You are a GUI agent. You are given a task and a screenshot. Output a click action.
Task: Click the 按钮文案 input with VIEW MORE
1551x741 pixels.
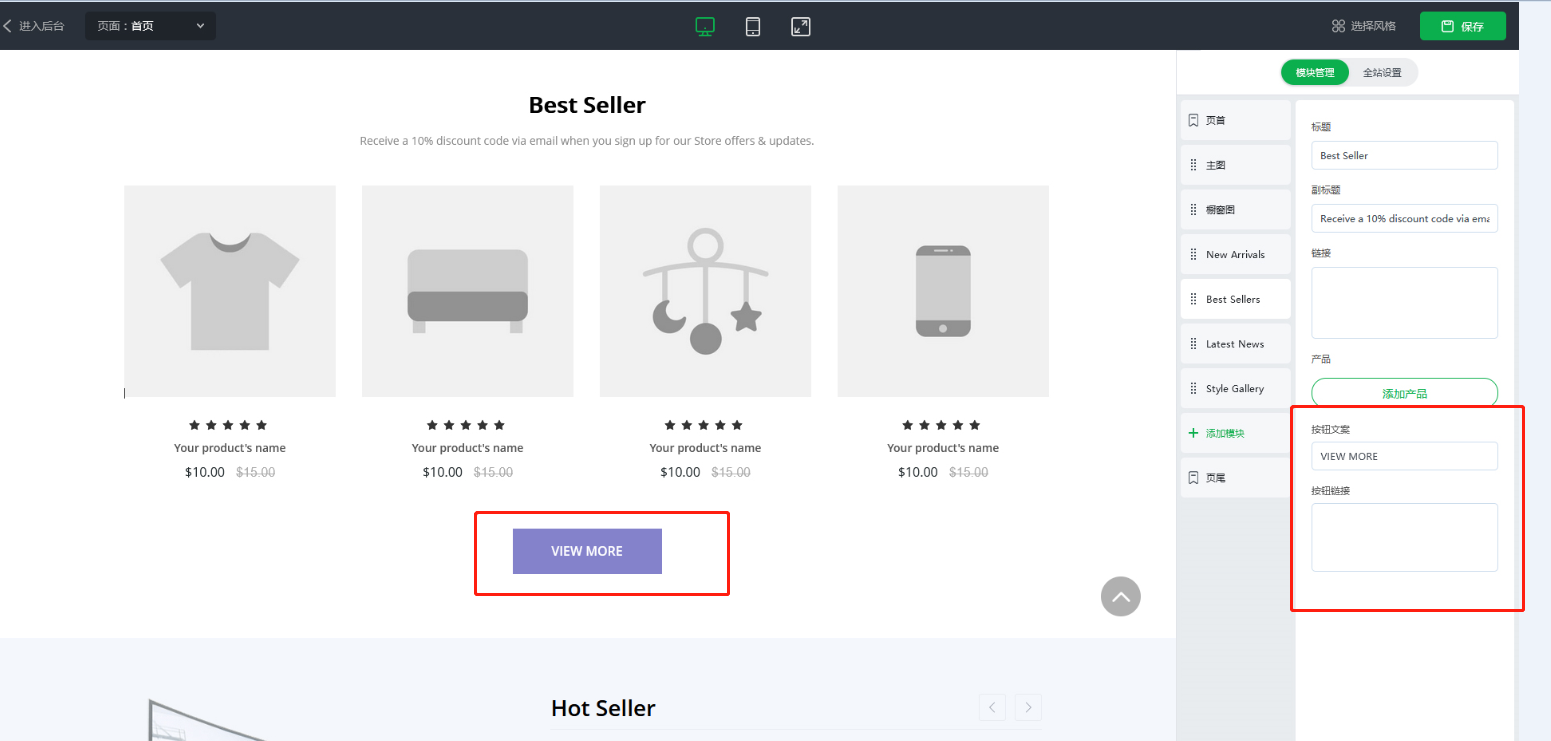1404,456
